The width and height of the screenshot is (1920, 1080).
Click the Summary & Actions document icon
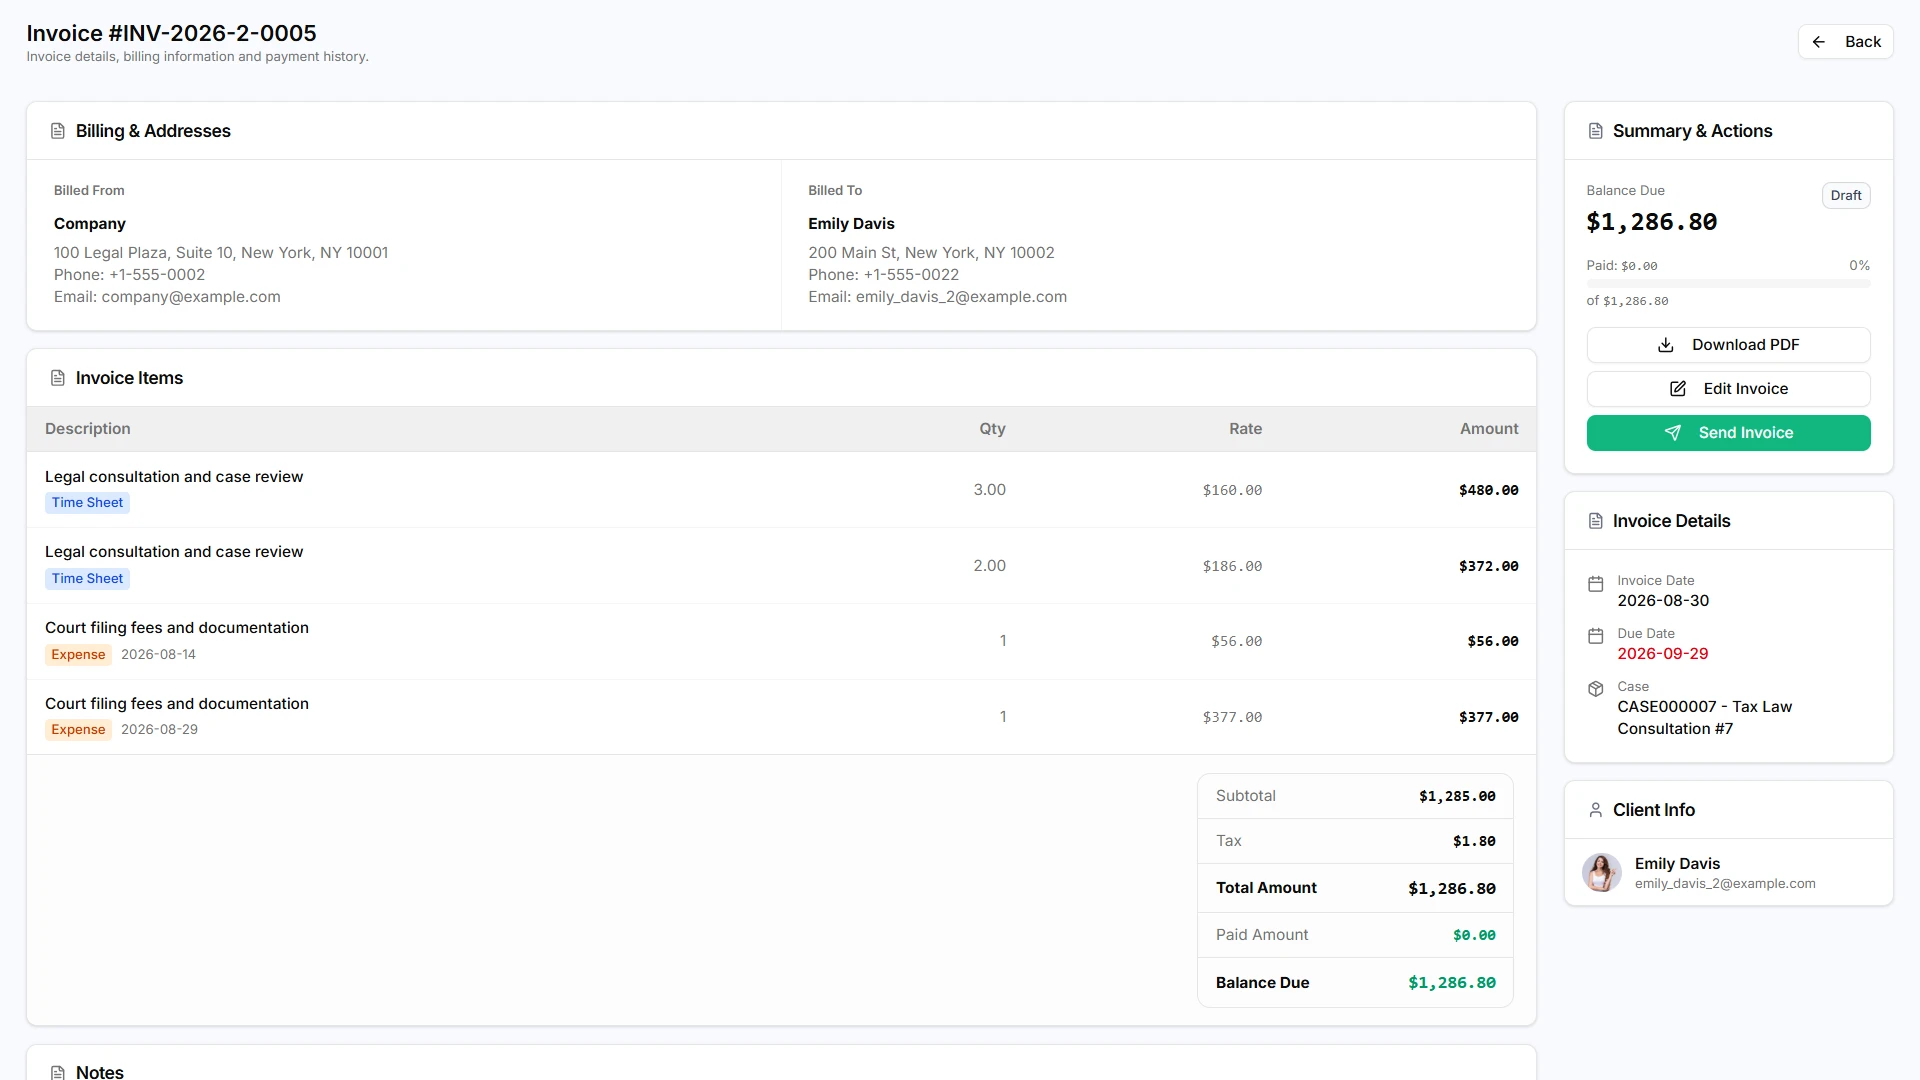pyautogui.click(x=1596, y=131)
